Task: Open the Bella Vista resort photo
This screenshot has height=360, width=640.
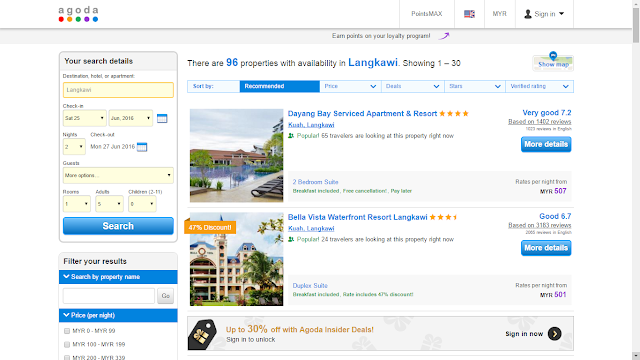Action: coord(236,259)
